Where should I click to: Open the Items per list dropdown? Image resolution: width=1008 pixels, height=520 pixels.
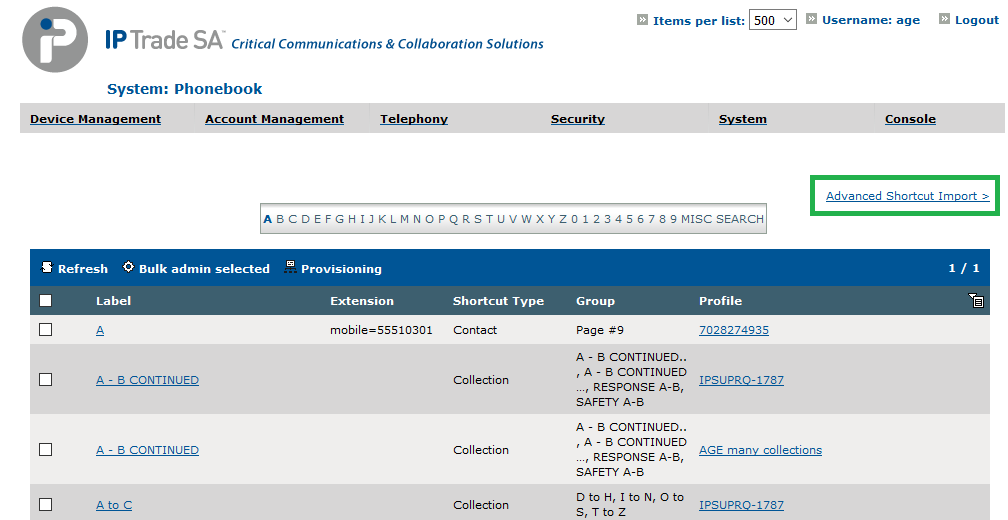pos(773,20)
